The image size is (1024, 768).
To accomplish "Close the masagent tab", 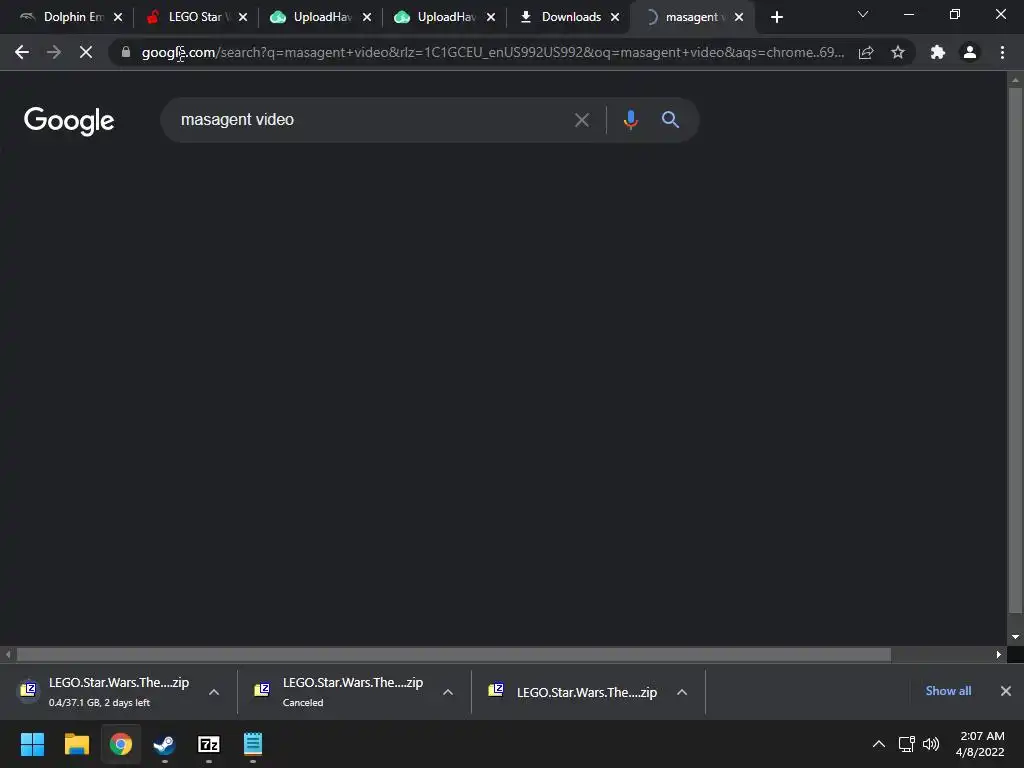I will click(x=739, y=17).
